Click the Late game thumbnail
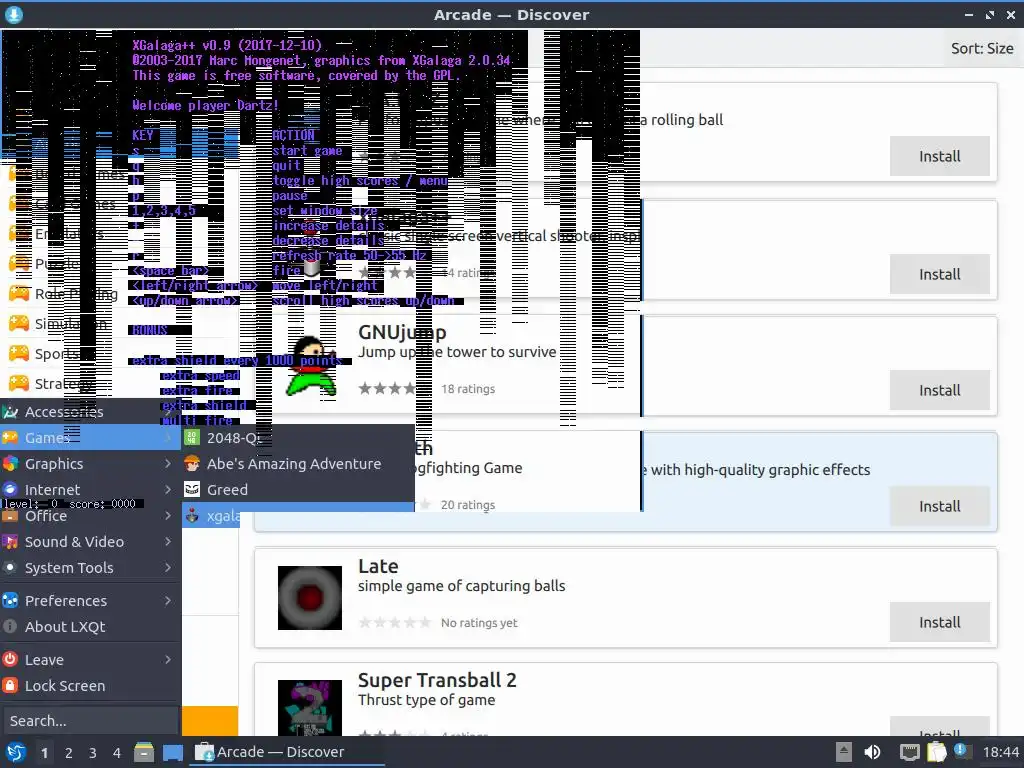This screenshot has height=768, width=1024. click(310, 598)
